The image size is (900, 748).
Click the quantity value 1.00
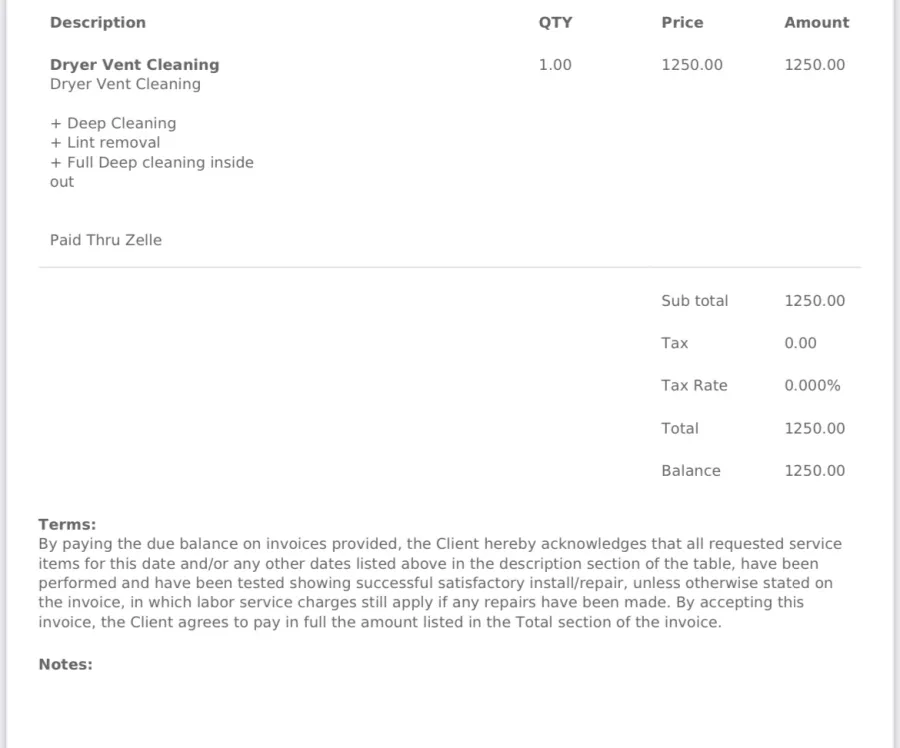tap(554, 64)
